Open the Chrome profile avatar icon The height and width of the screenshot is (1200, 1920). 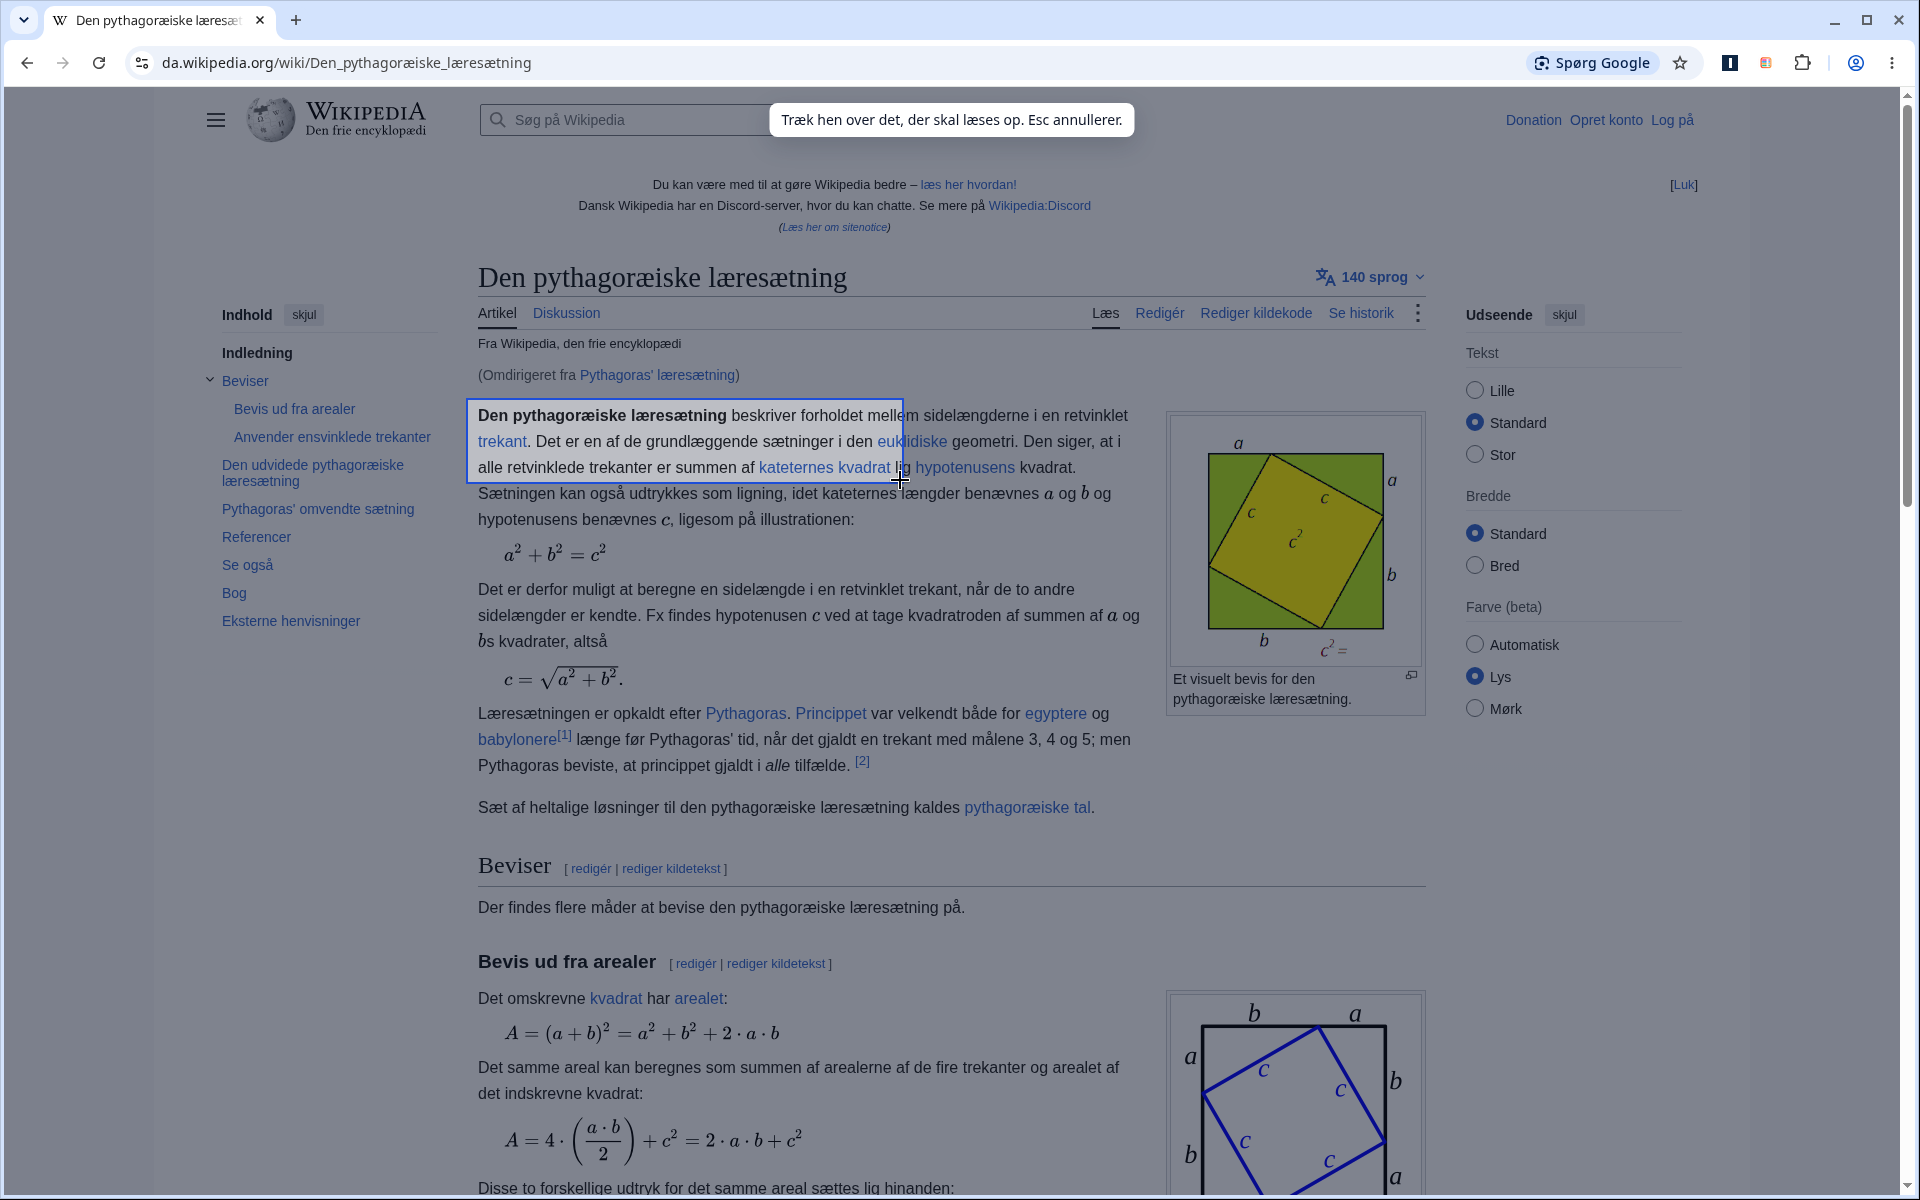point(1855,63)
